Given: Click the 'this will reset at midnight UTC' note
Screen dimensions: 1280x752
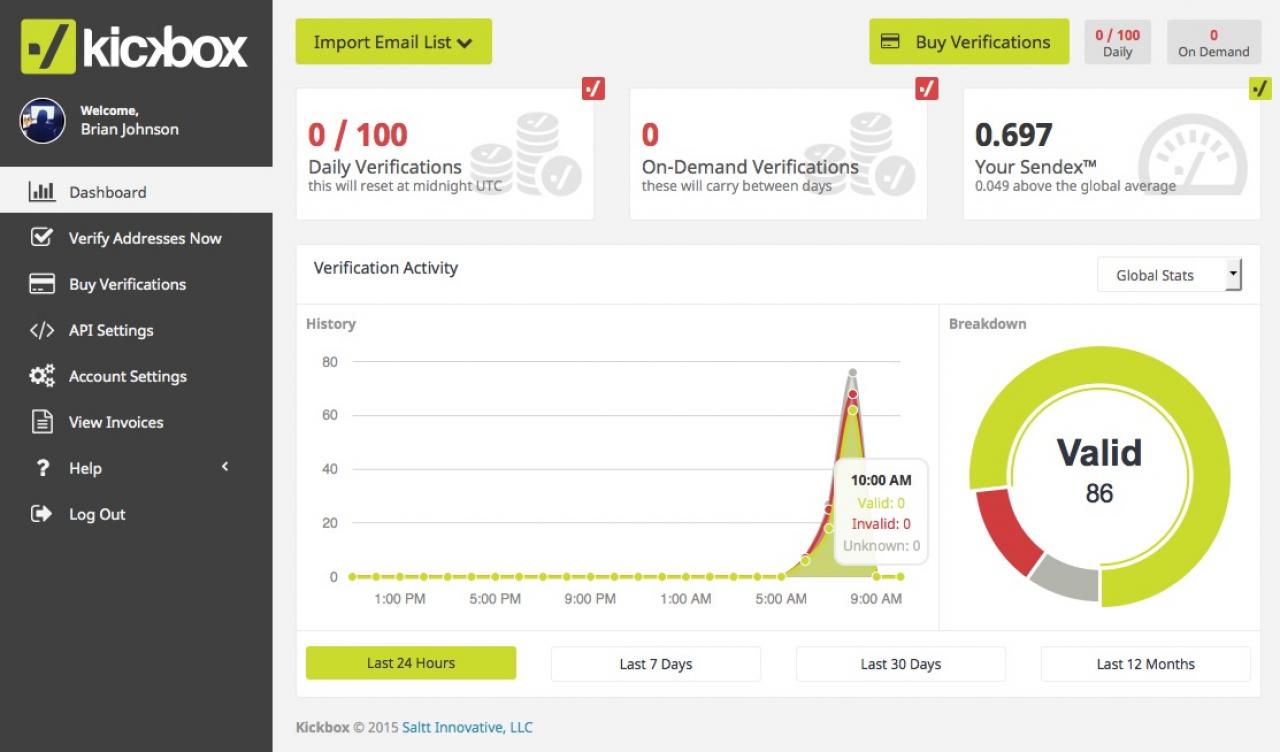Looking at the screenshot, I should coord(405,186).
